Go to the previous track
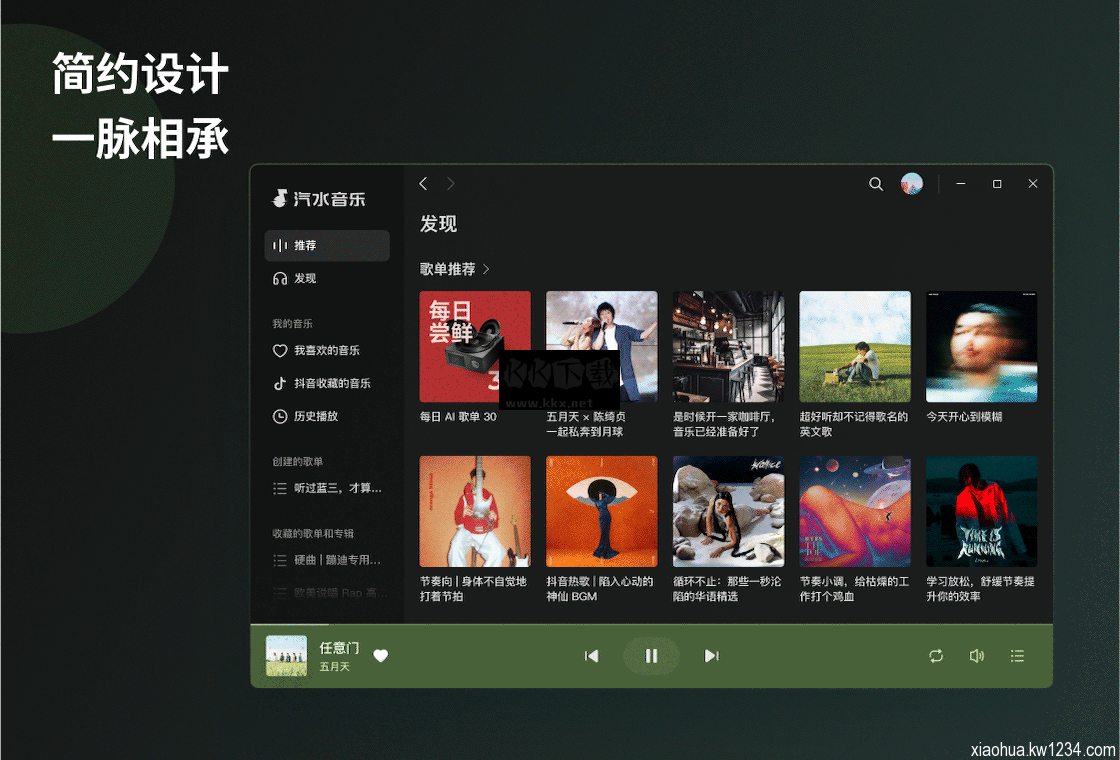Viewport: 1120px width, 760px height. (591, 656)
